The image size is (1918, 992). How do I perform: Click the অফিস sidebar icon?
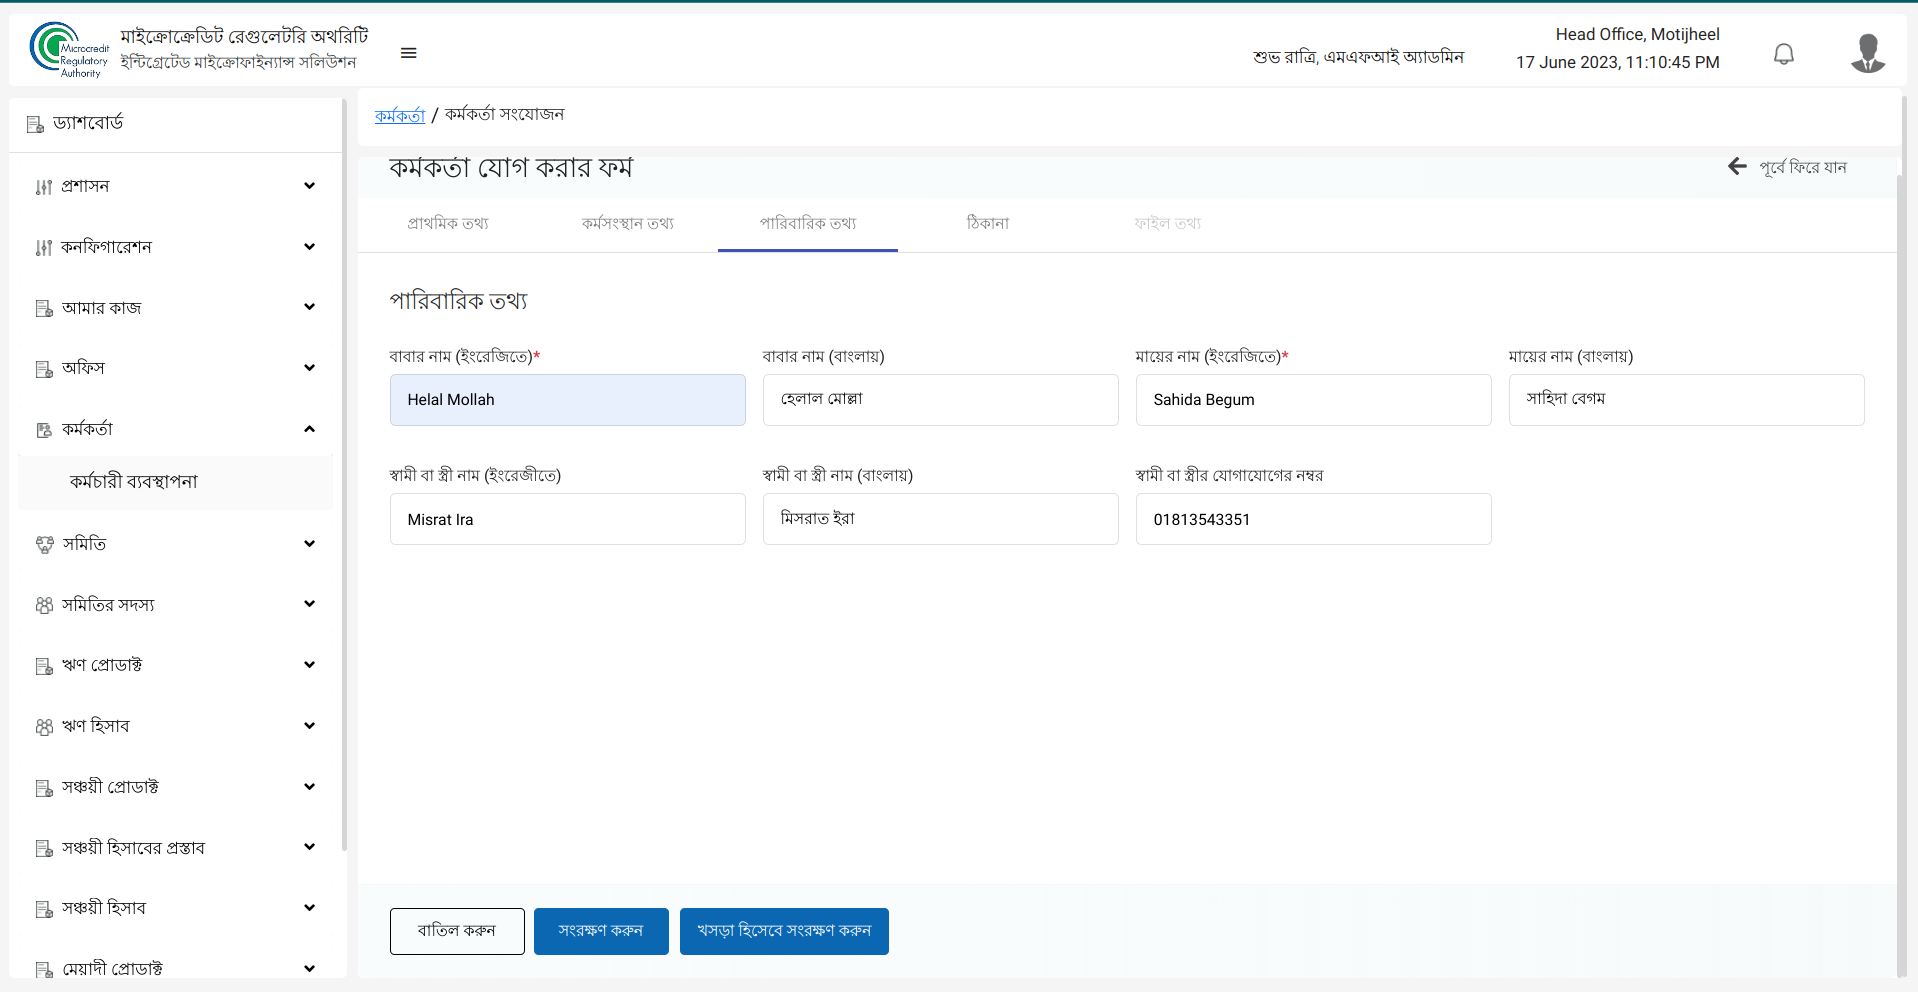44,369
